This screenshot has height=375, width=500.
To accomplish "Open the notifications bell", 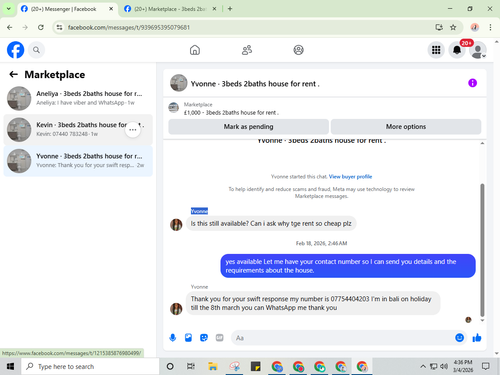I will click(457, 50).
